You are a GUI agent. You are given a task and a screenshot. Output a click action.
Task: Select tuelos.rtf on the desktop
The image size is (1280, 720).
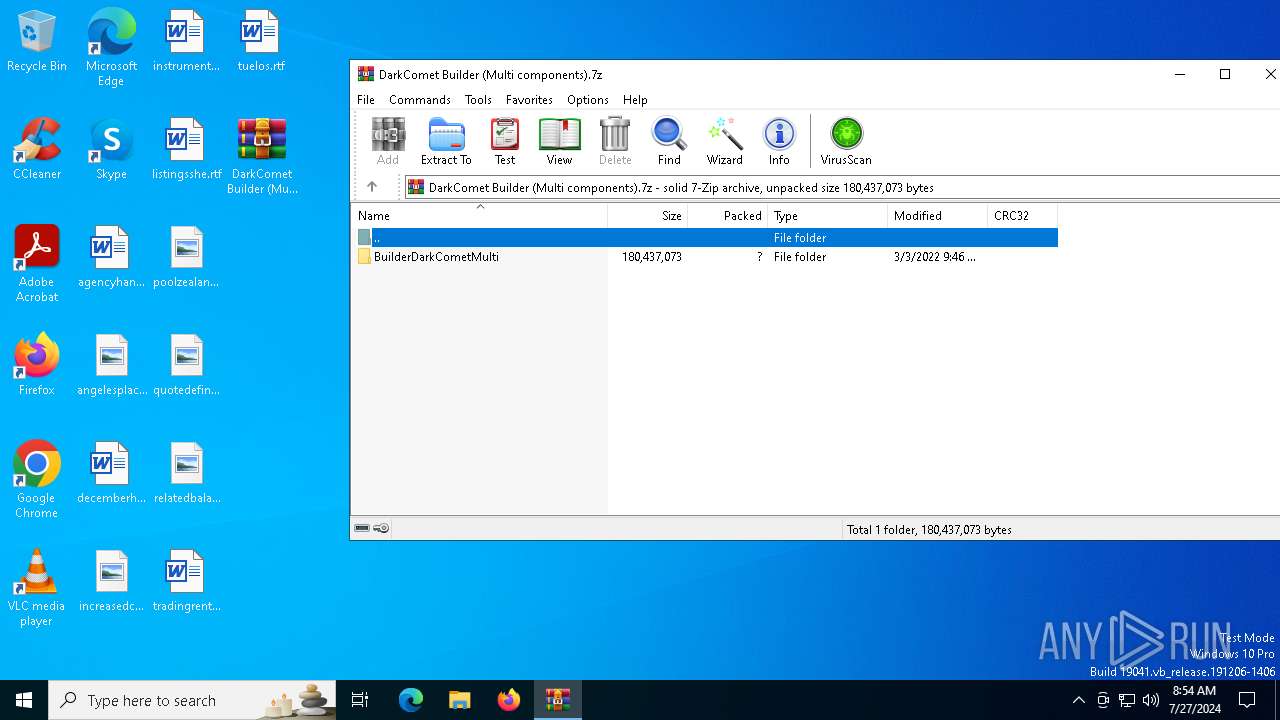point(261,42)
